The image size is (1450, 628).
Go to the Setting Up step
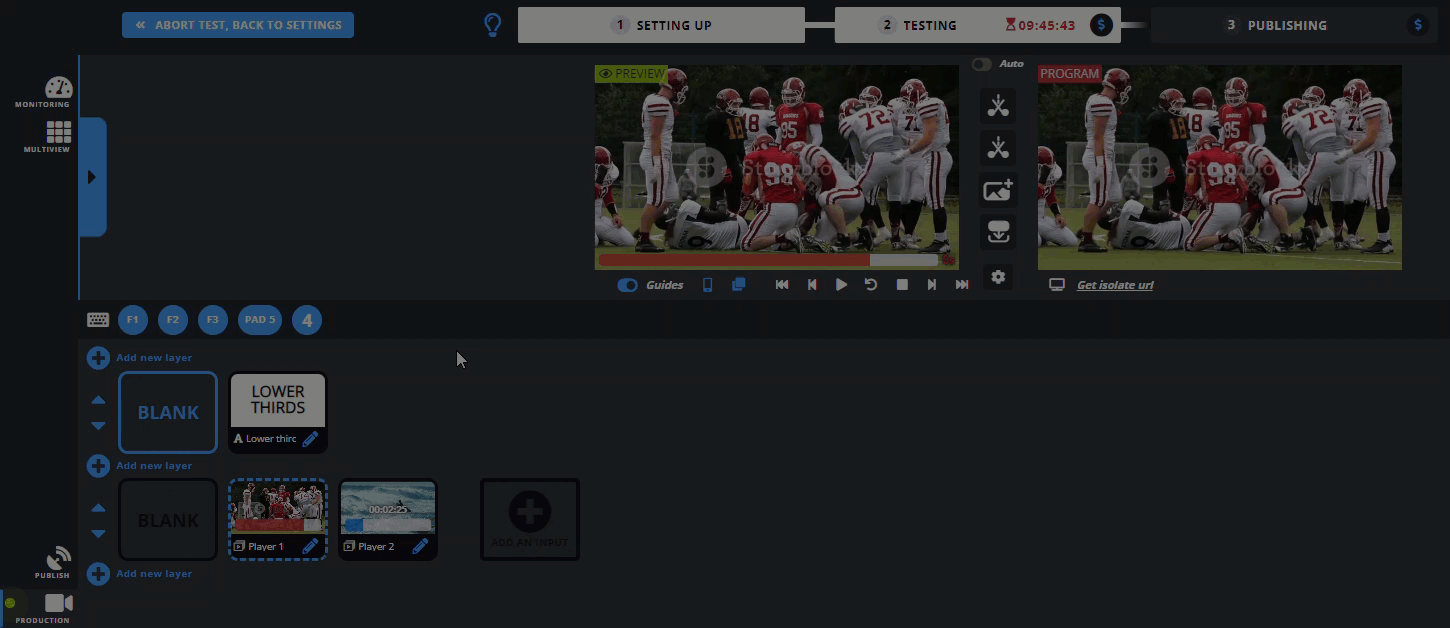pyautogui.click(x=661, y=25)
